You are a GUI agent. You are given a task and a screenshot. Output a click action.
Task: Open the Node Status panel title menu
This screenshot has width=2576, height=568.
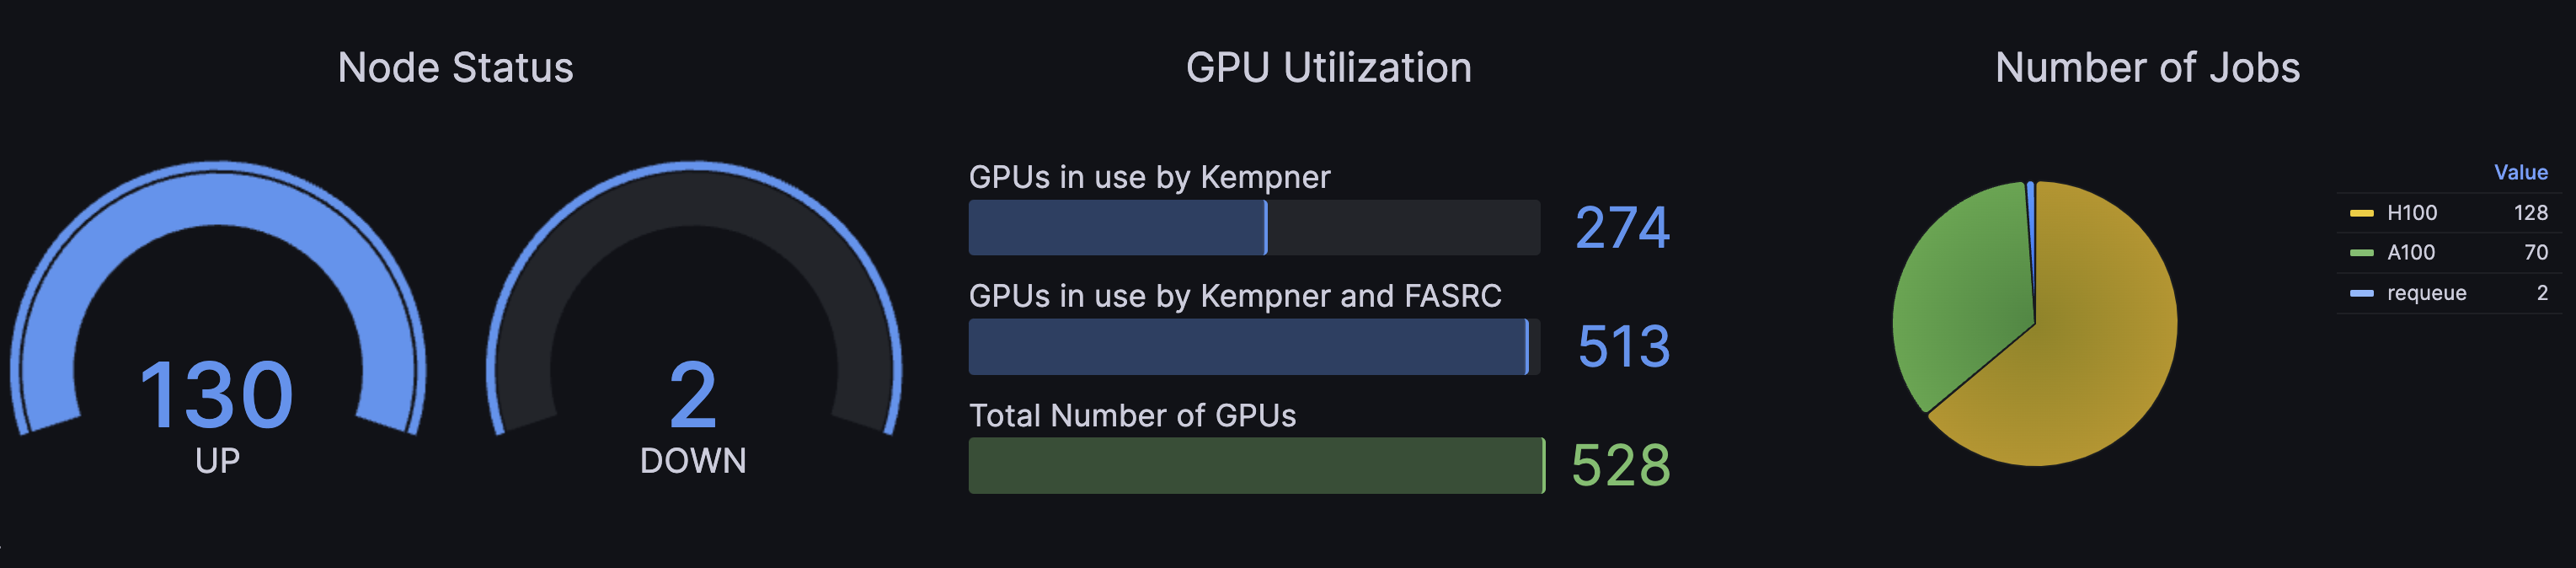(455, 68)
